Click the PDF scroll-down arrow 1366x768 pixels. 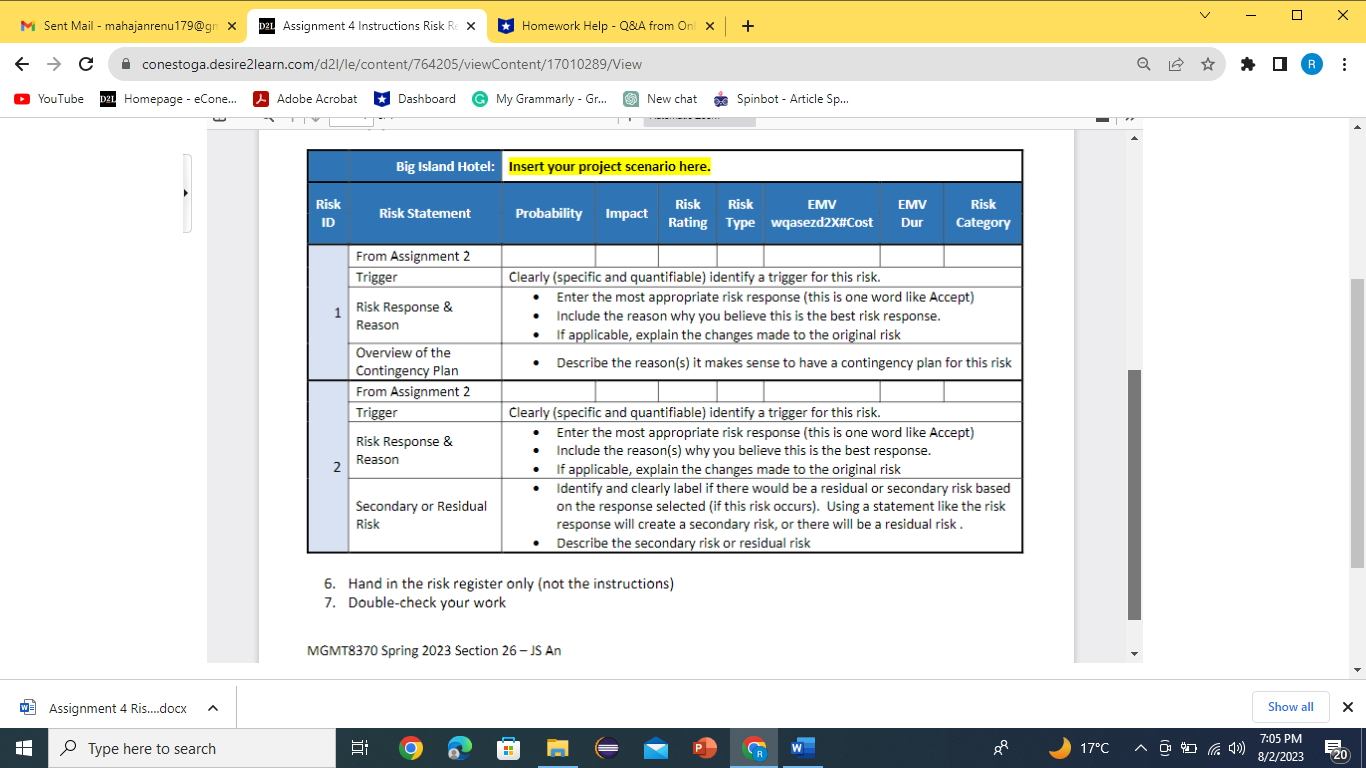click(x=1134, y=654)
